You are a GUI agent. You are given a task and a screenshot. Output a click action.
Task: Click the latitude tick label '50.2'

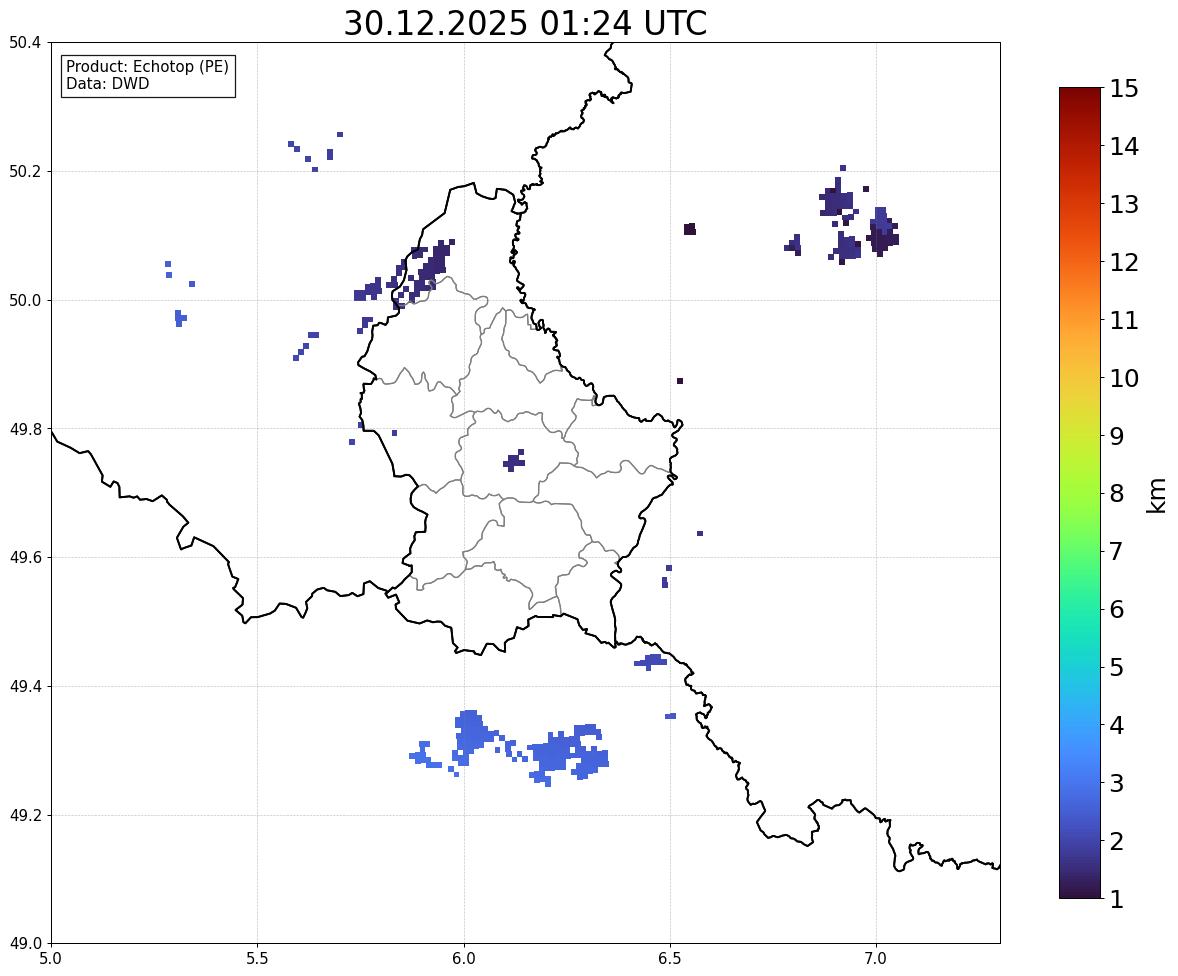[25, 171]
